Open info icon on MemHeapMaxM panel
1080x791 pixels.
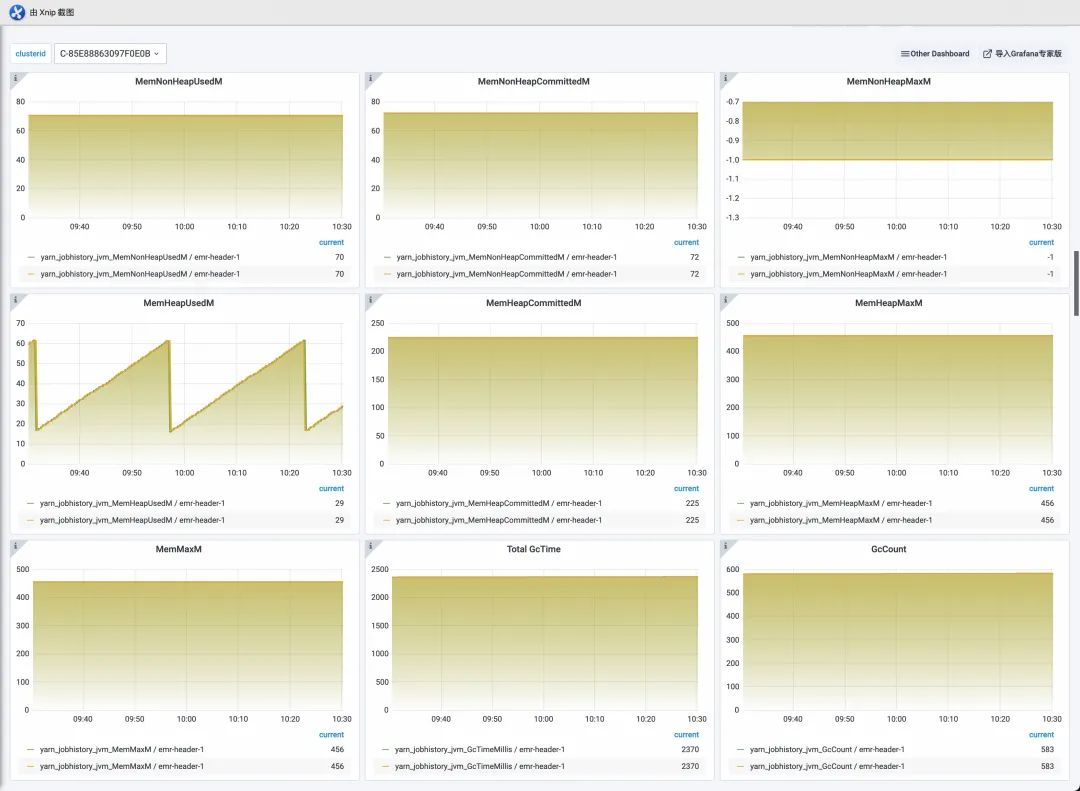(725, 300)
